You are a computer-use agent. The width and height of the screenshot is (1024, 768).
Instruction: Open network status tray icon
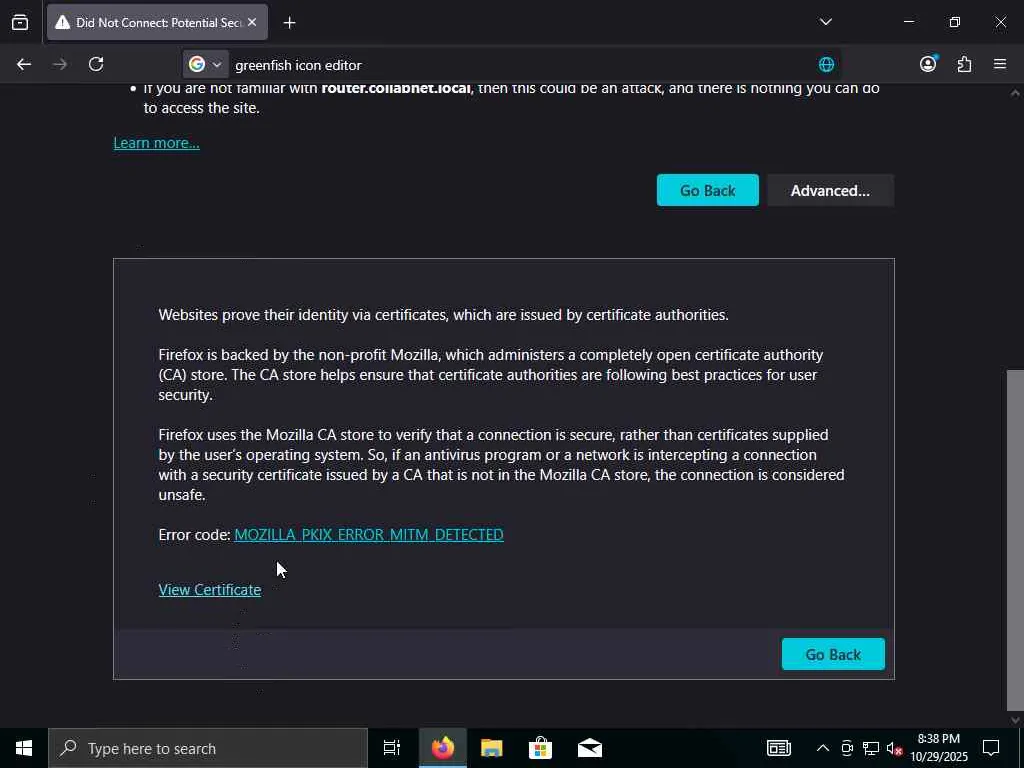pyautogui.click(x=871, y=748)
